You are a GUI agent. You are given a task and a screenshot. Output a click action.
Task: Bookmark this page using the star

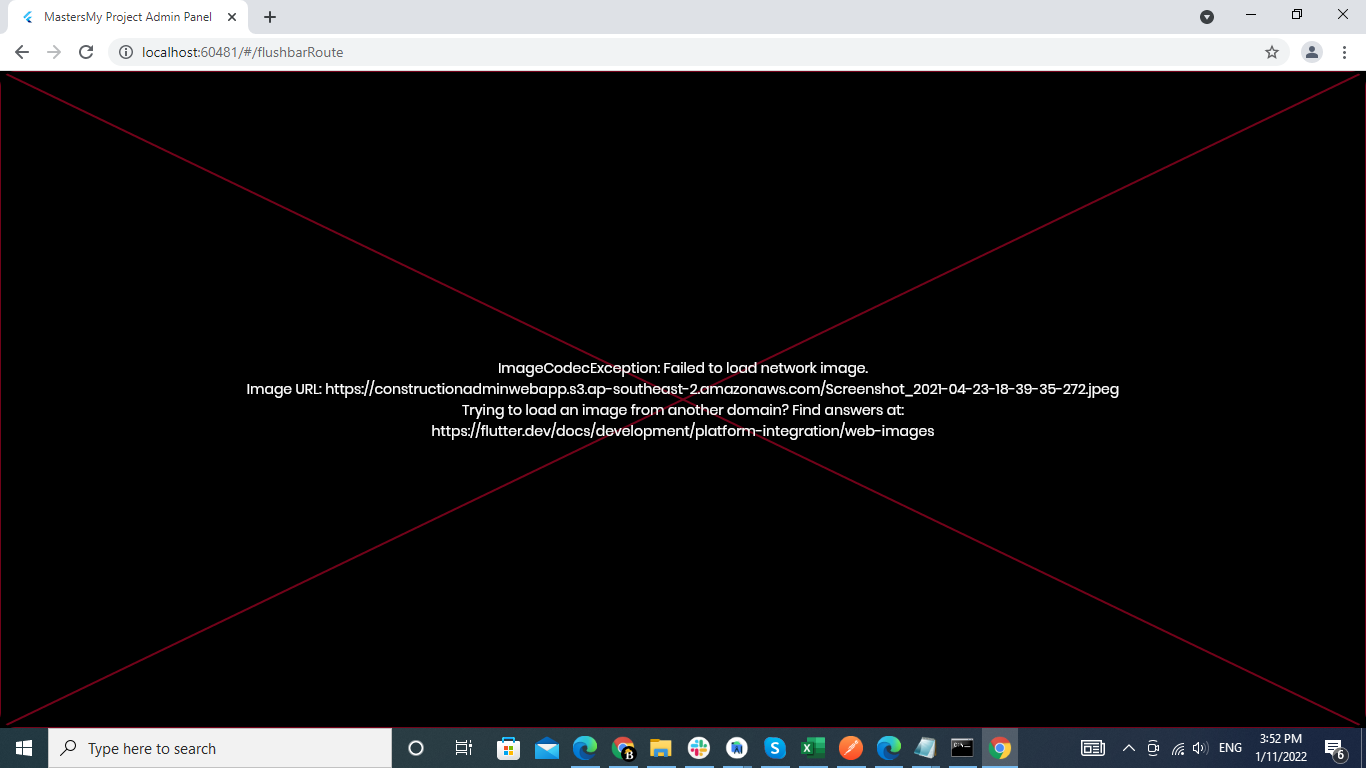1271,51
